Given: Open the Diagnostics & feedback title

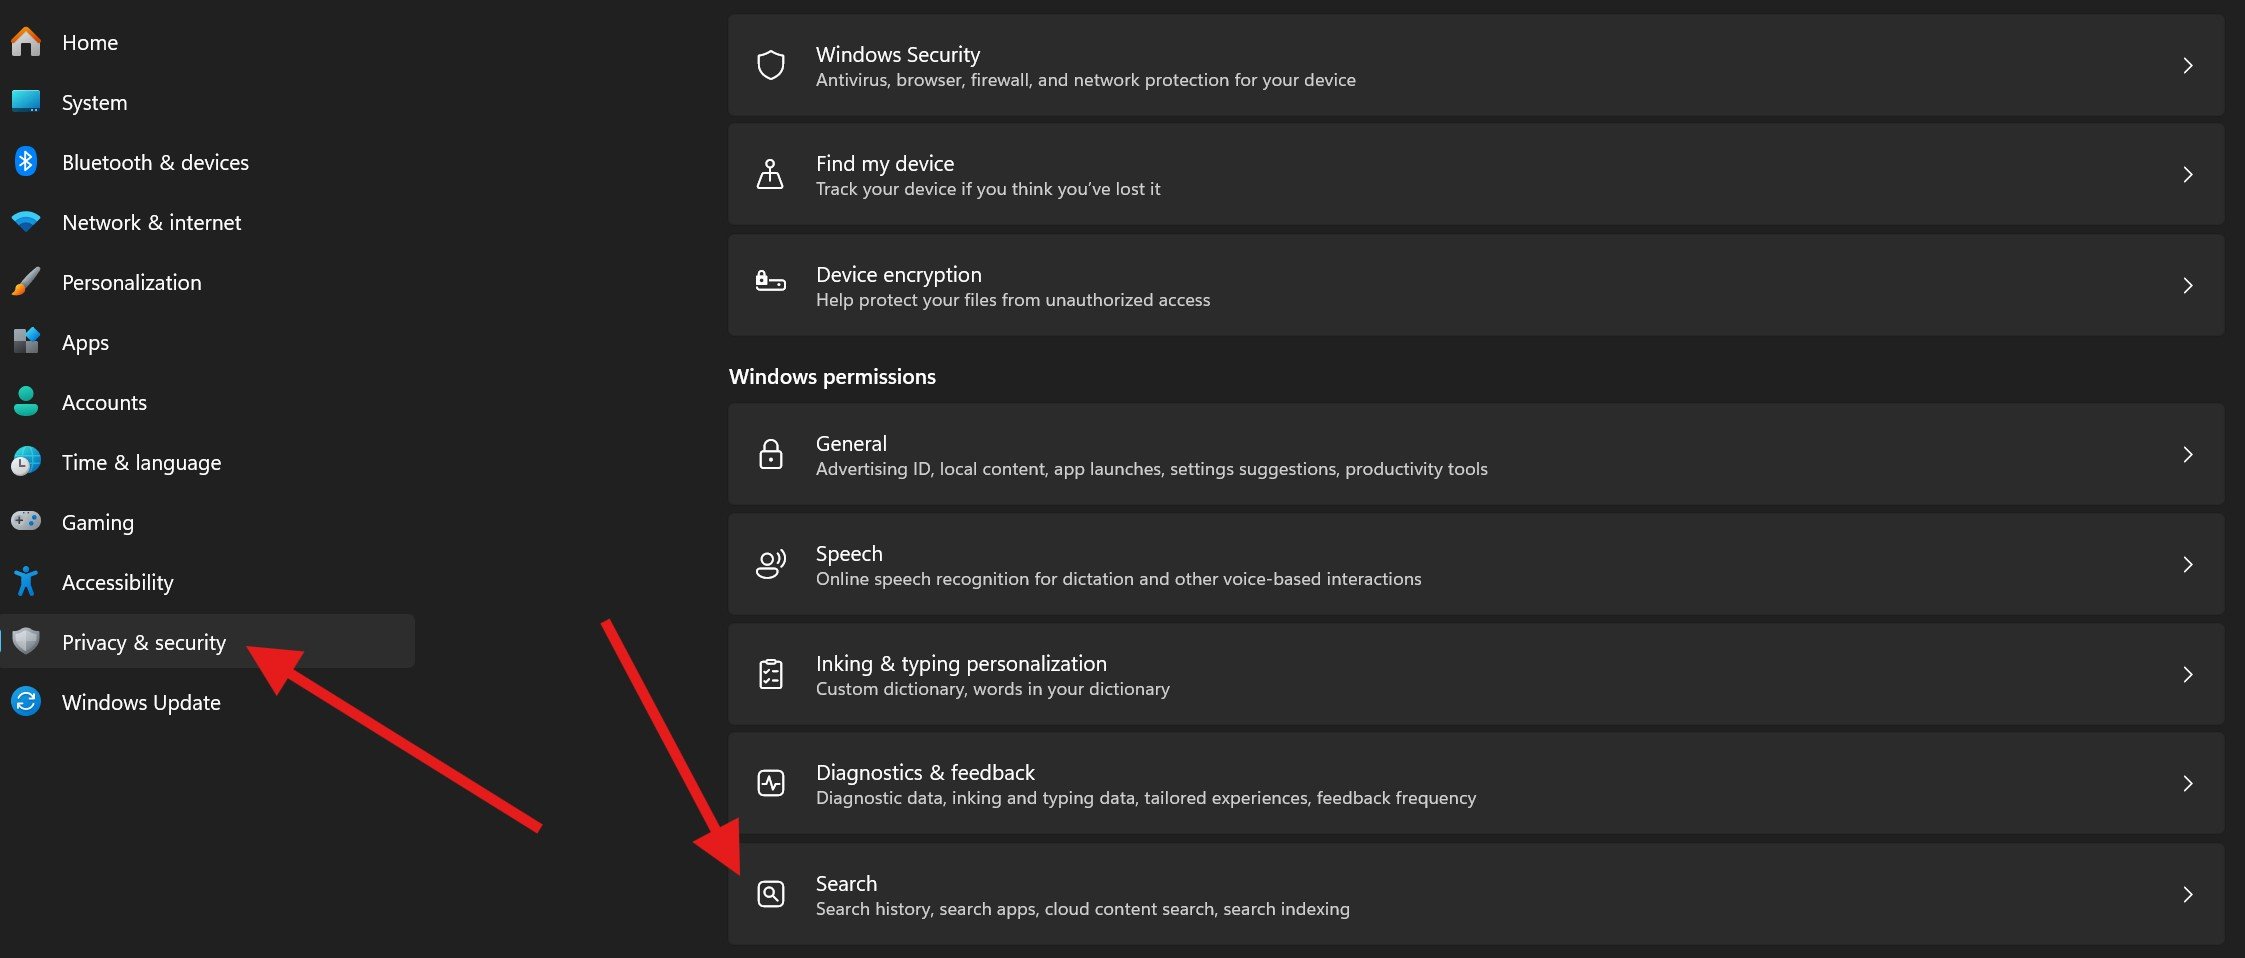Looking at the screenshot, I should pos(925,772).
